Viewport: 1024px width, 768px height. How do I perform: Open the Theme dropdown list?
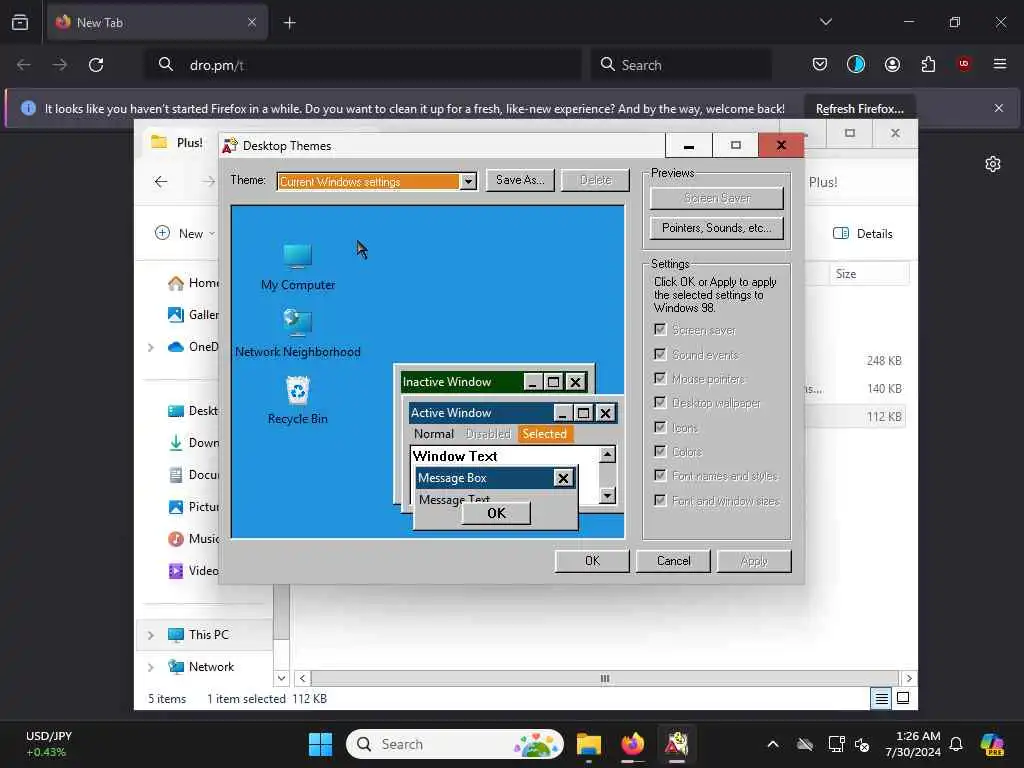468,182
